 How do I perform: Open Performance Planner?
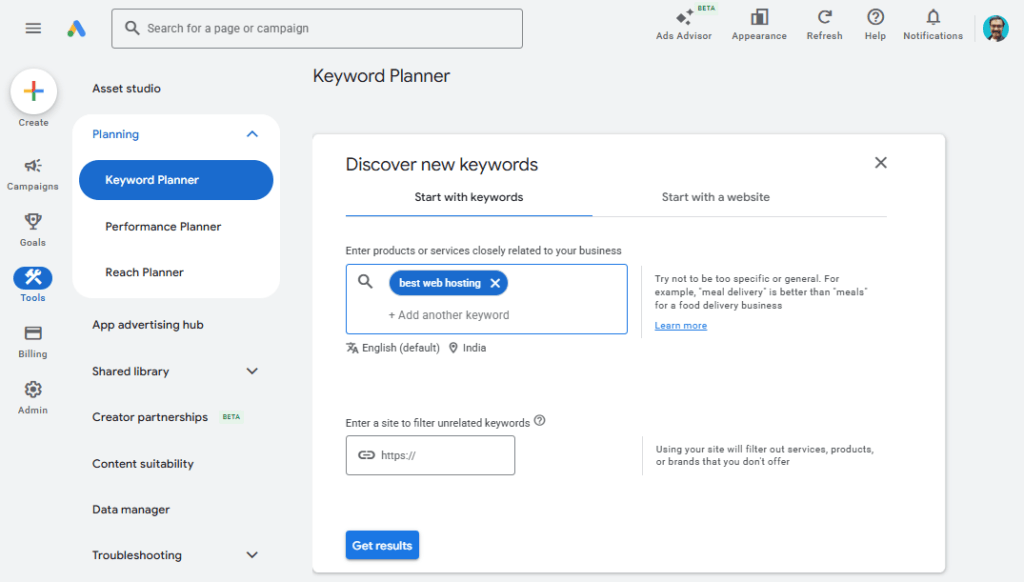pyautogui.click(x=163, y=227)
